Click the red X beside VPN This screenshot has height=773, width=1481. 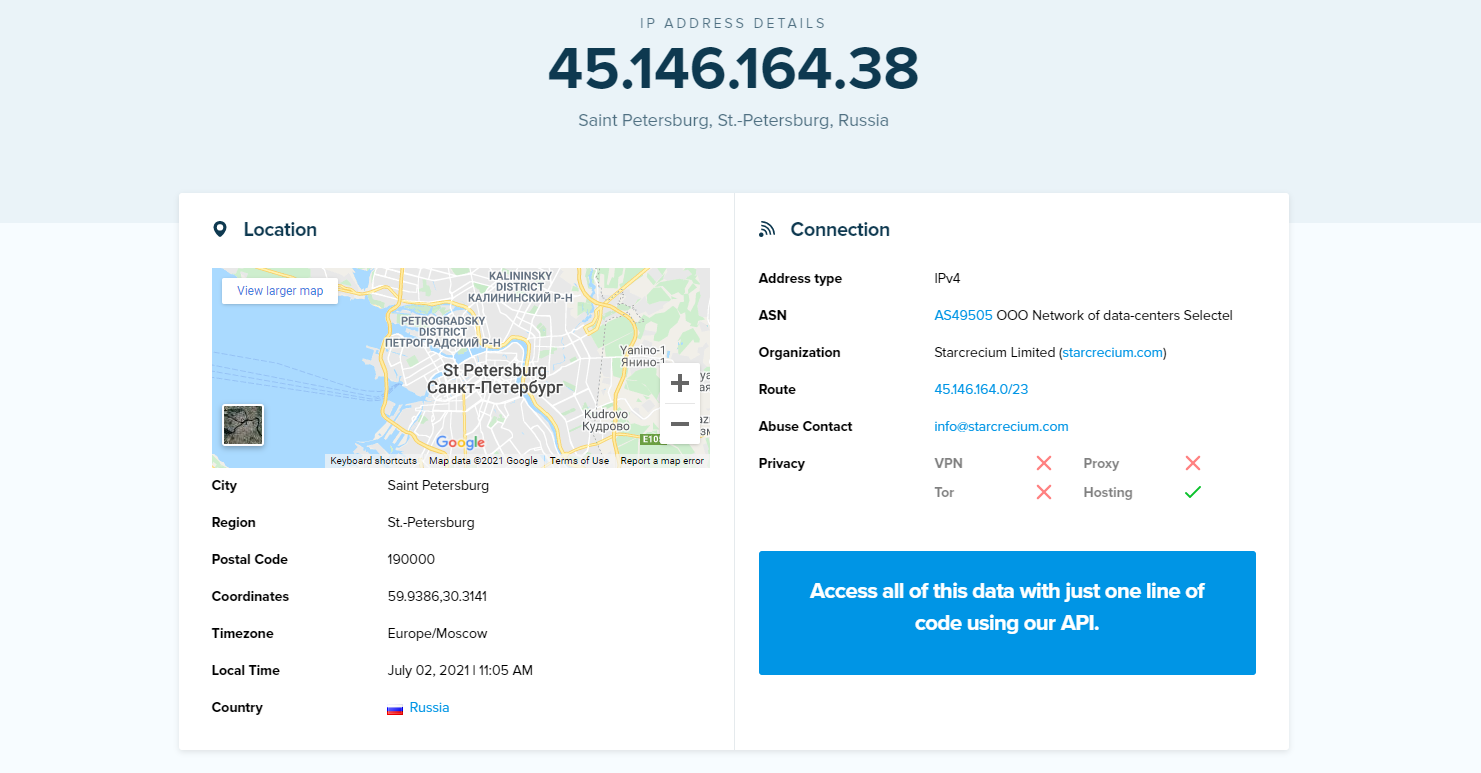(x=1044, y=463)
